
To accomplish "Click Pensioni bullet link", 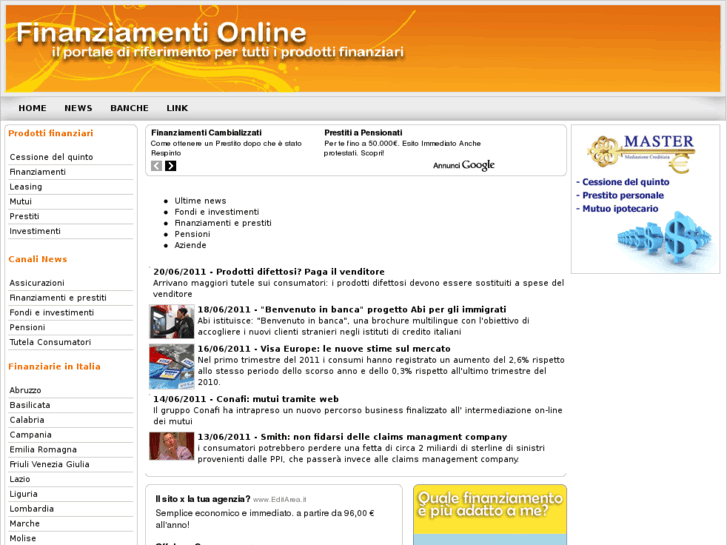I will 192,234.
